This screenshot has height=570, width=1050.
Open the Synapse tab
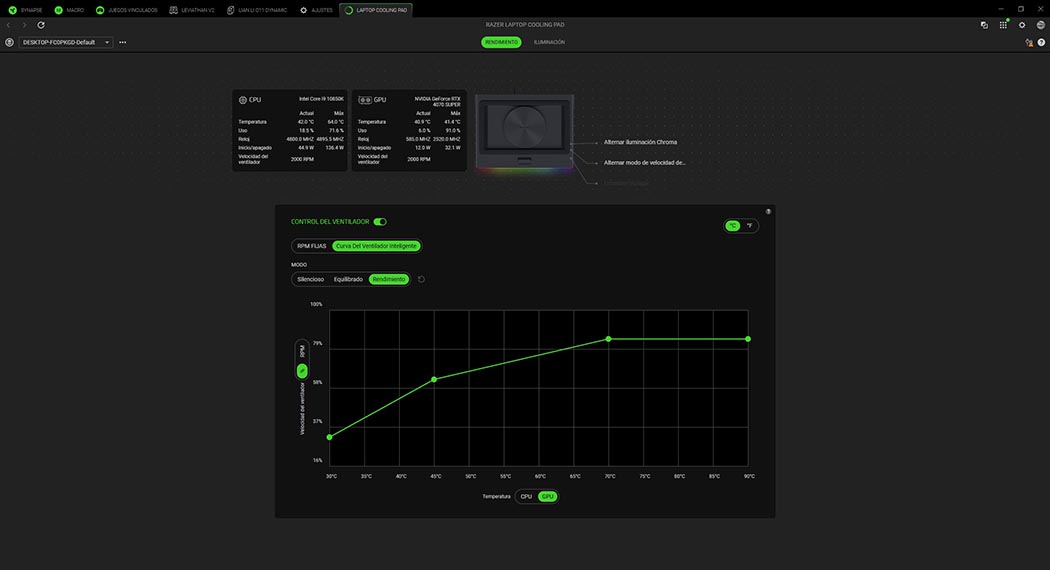tap(25, 10)
